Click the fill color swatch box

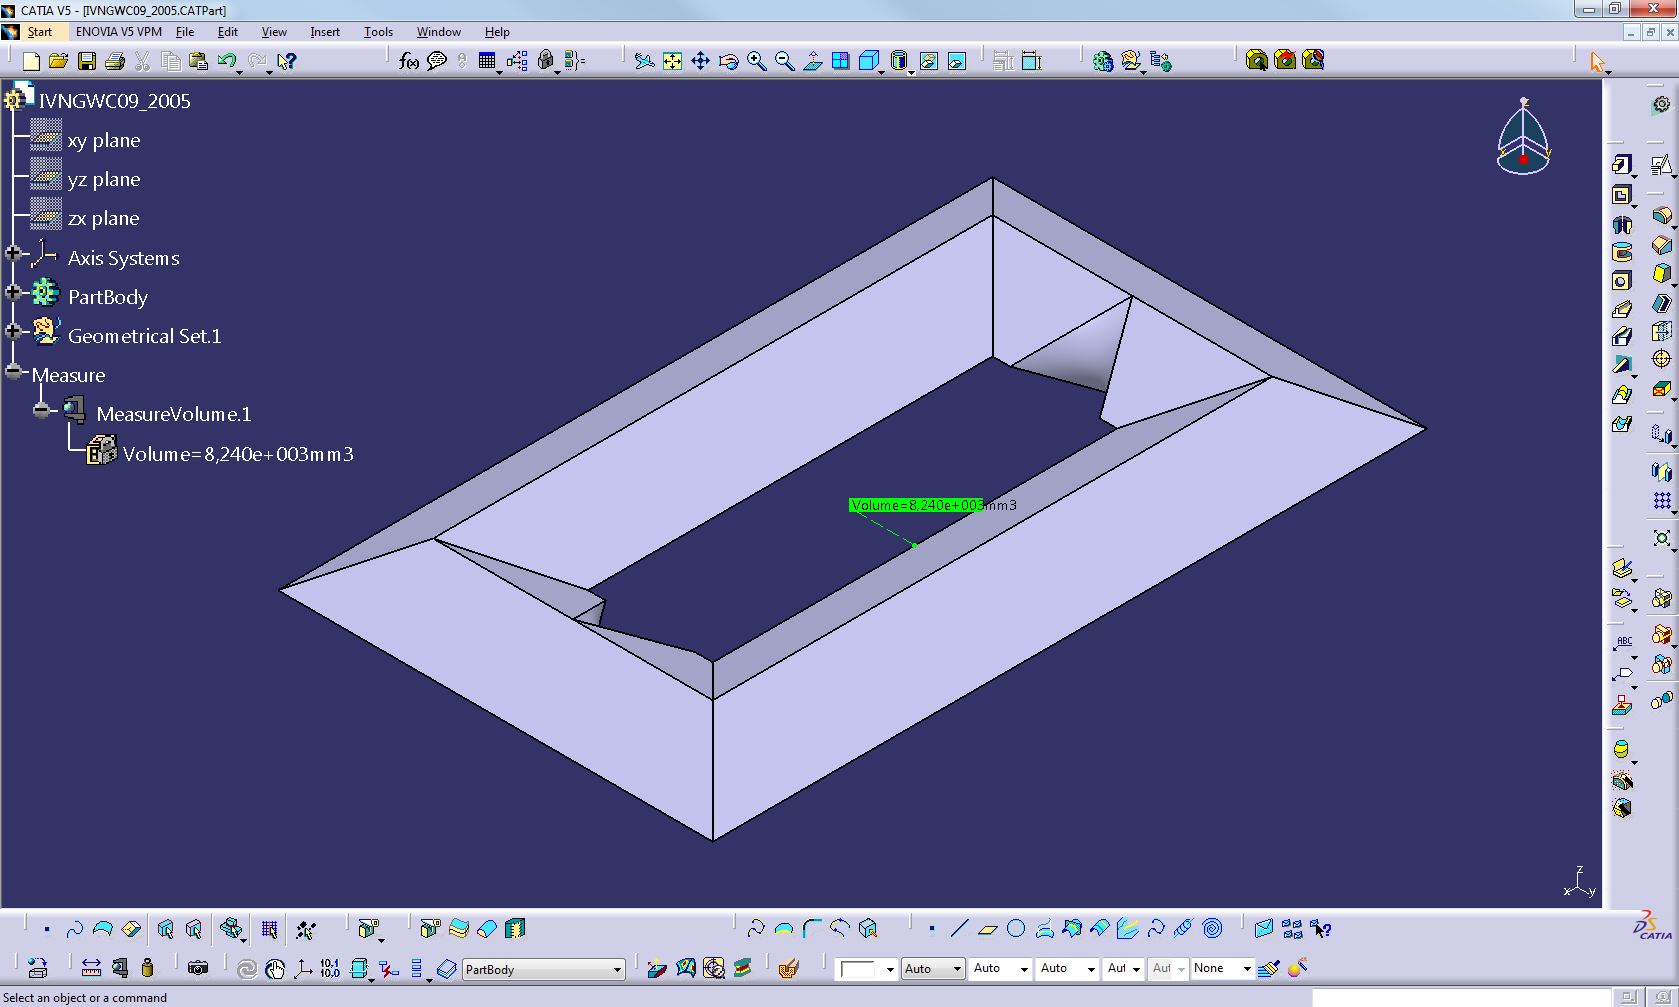[859, 969]
